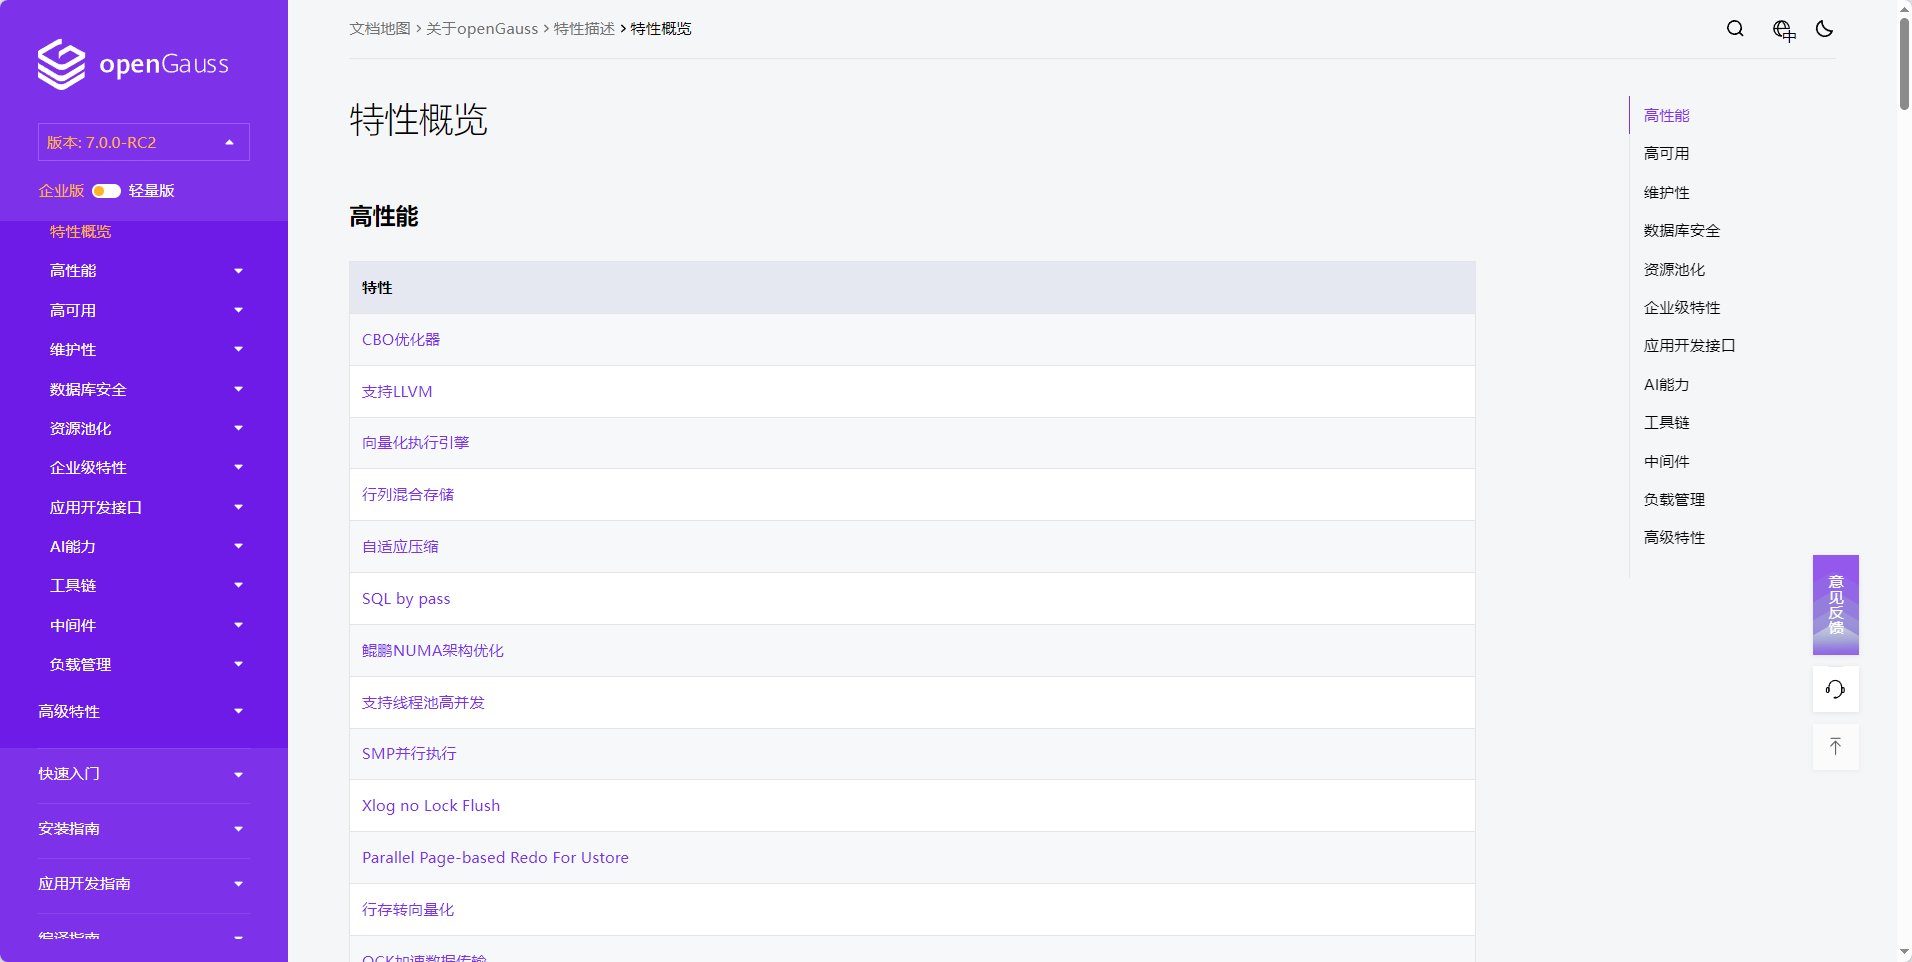The width and height of the screenshot is (1912, 962).
Task: Expand 企业级特性 arrow in sidebar
Action: point(238,467)
